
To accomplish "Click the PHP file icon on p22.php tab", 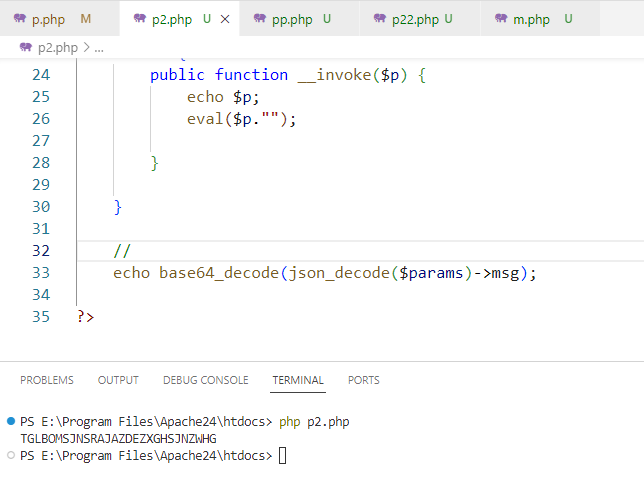I will pyautogui.click(x=379, y=19).
